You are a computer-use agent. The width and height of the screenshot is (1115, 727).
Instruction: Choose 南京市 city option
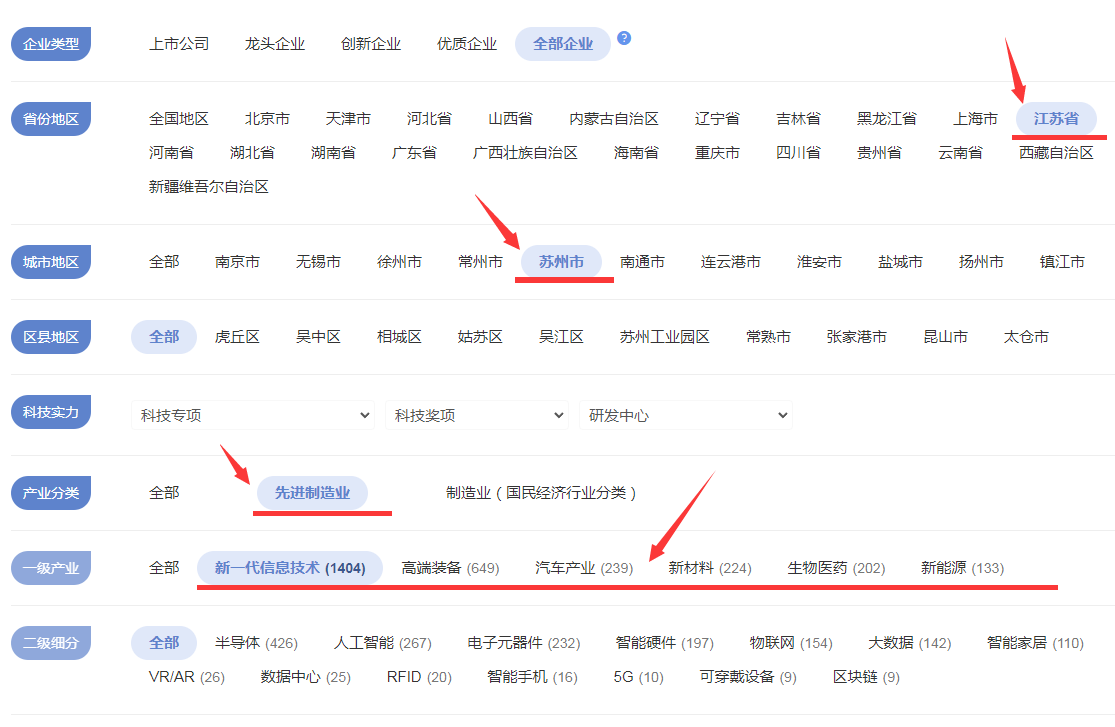point(237,262)
